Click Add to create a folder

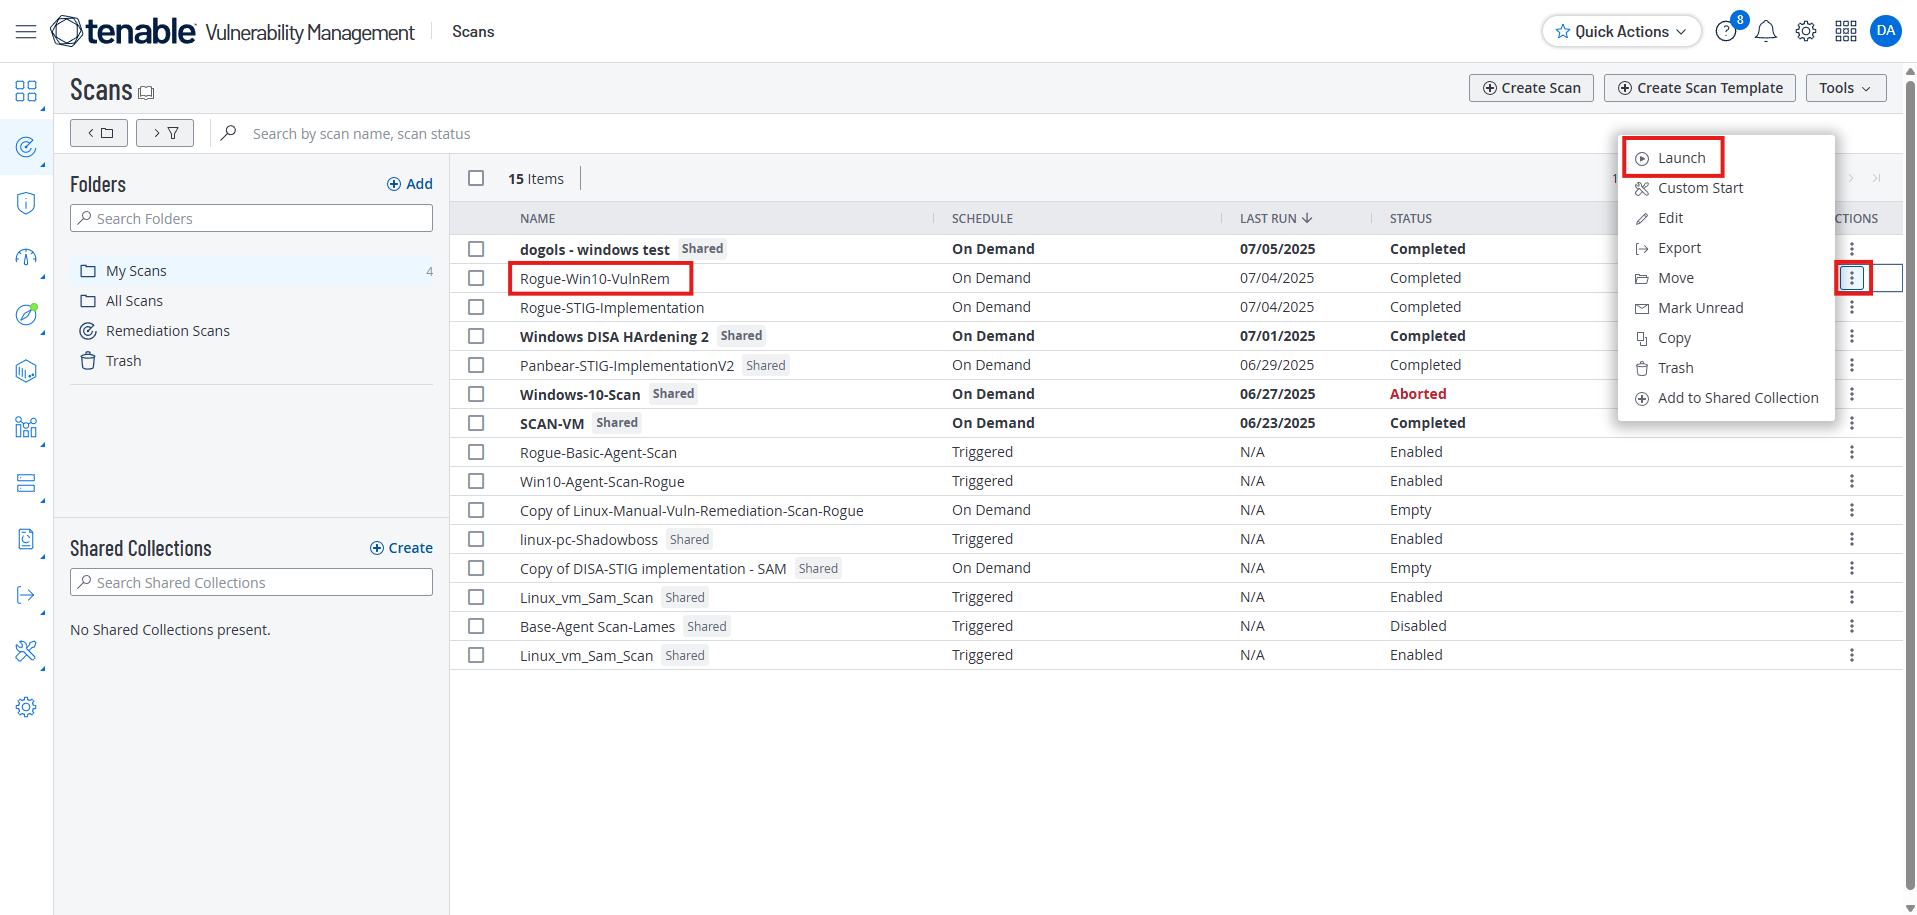tap(410, 184)
